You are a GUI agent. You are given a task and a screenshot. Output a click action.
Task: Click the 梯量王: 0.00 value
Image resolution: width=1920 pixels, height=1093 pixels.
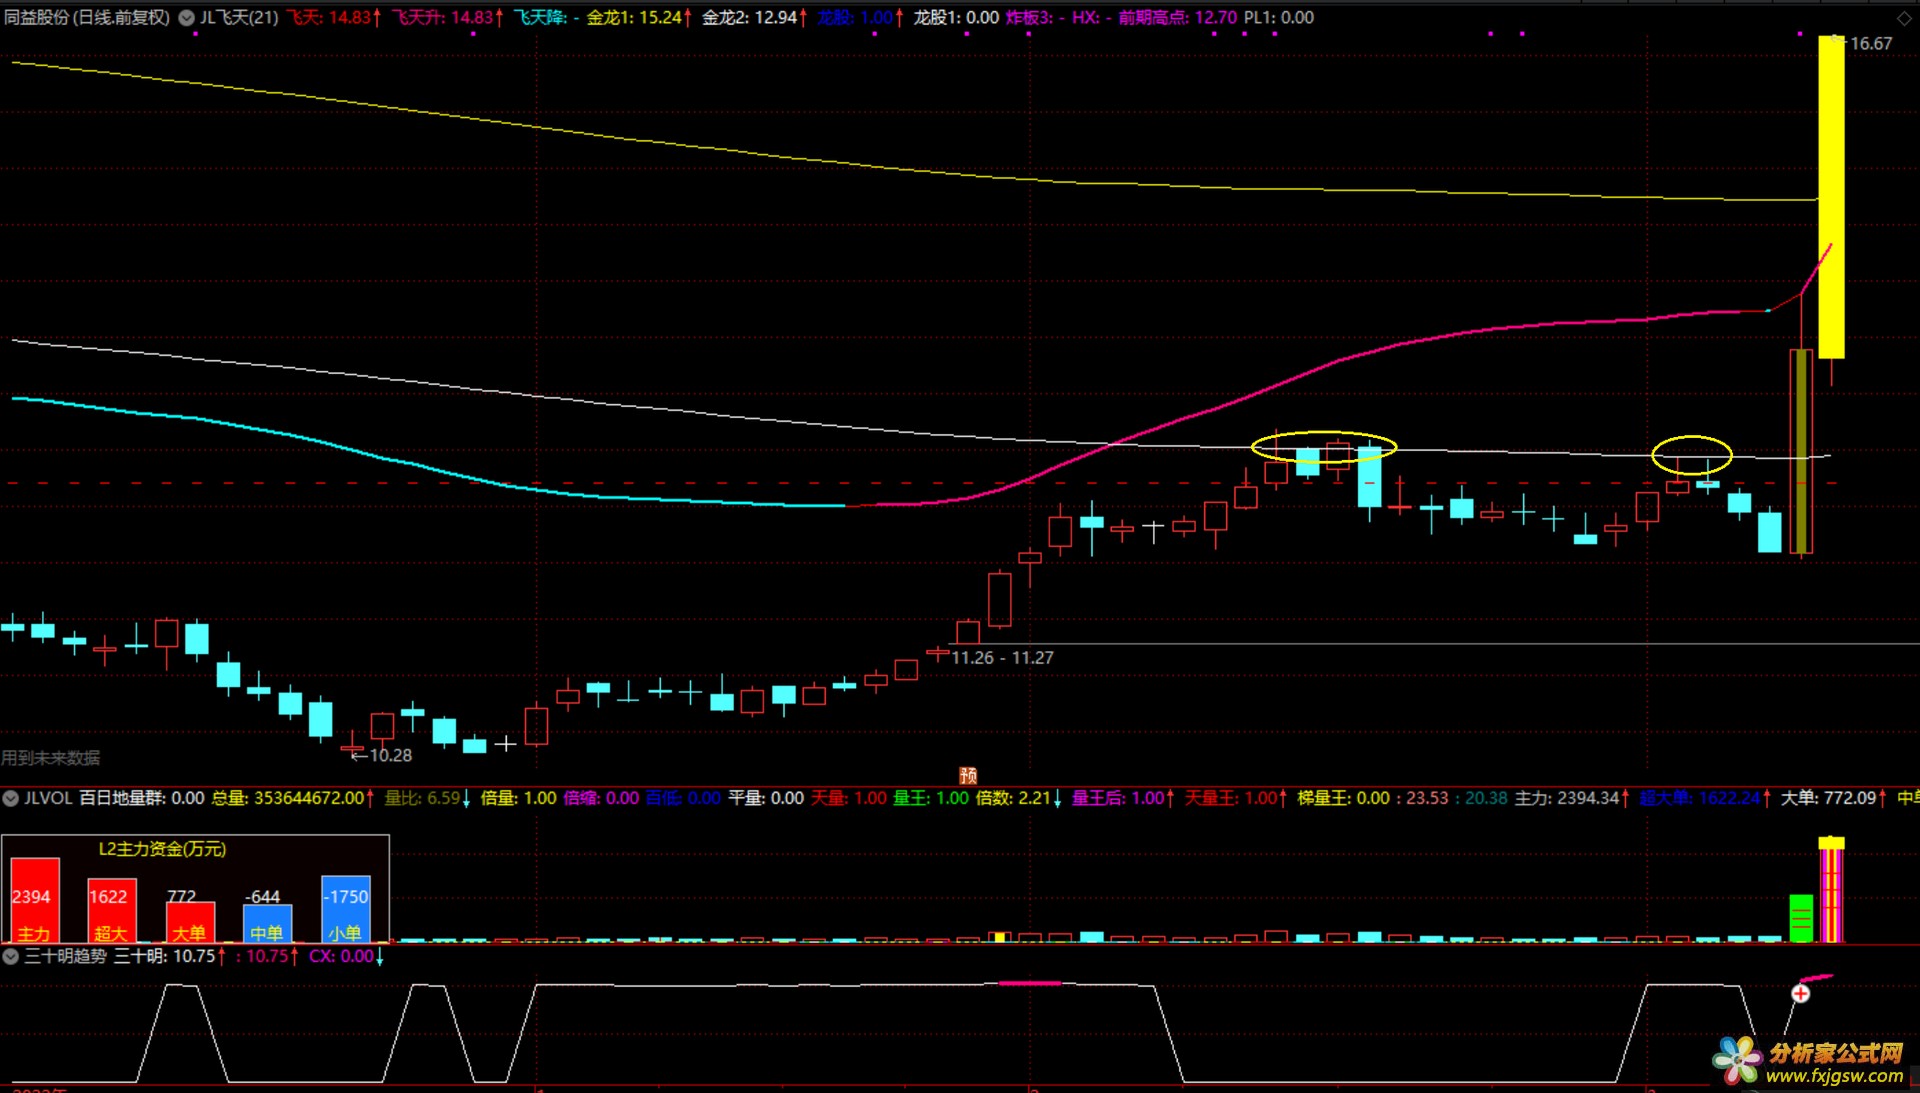coord(1343,798)
